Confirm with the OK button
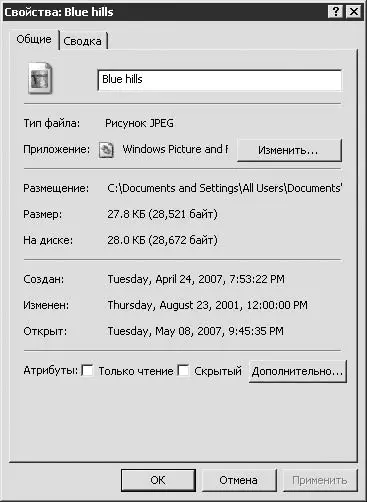 158,480
